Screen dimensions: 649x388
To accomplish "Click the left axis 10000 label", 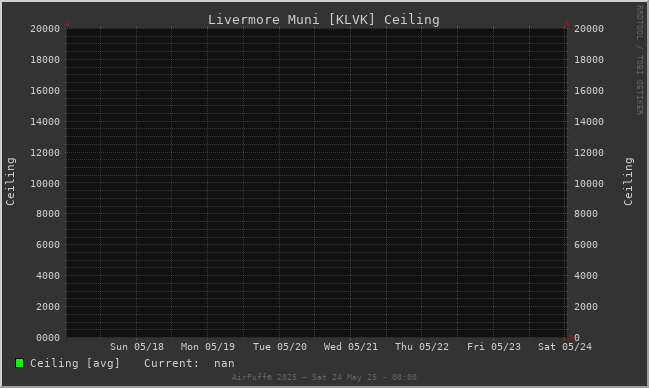I will [x=45, y=183].
